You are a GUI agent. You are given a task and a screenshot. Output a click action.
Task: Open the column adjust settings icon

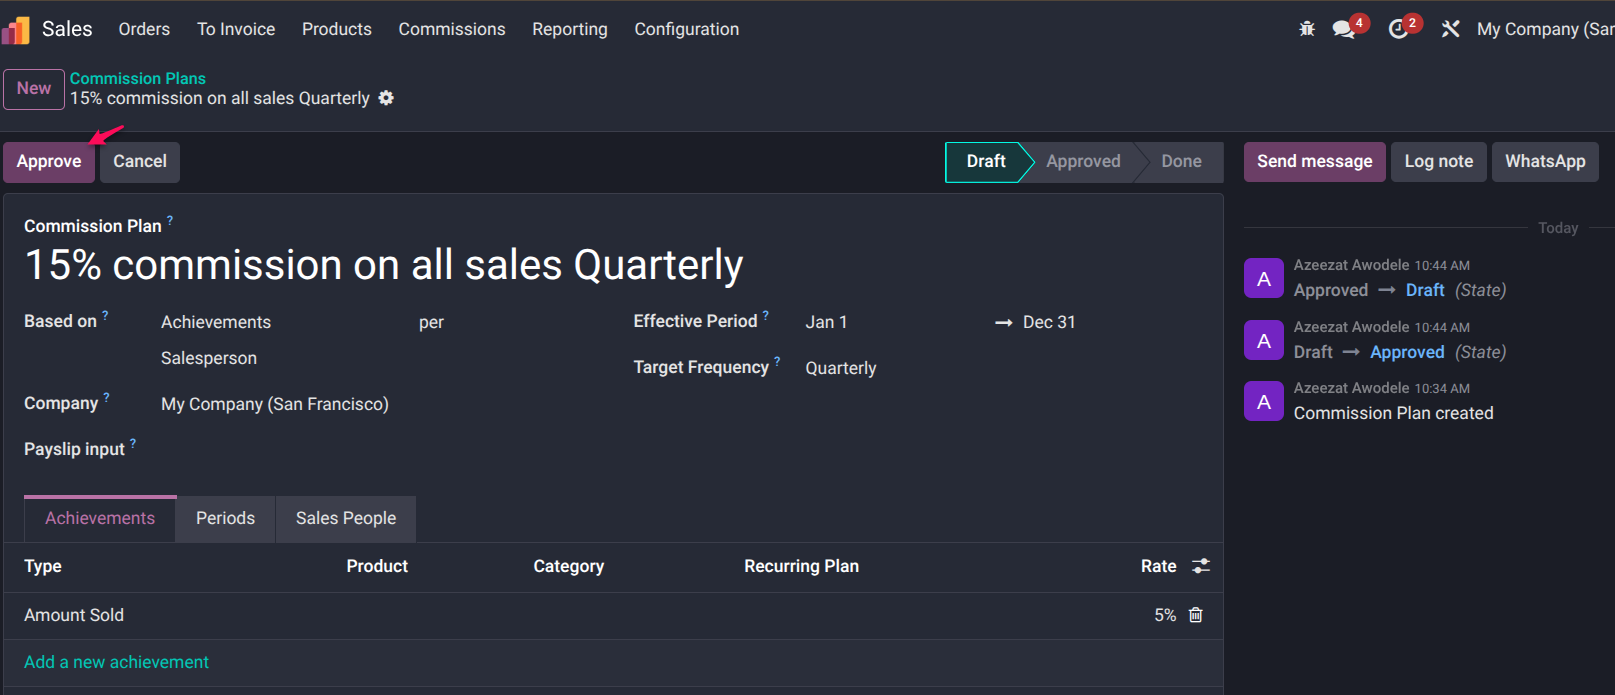click(1201, 566)
